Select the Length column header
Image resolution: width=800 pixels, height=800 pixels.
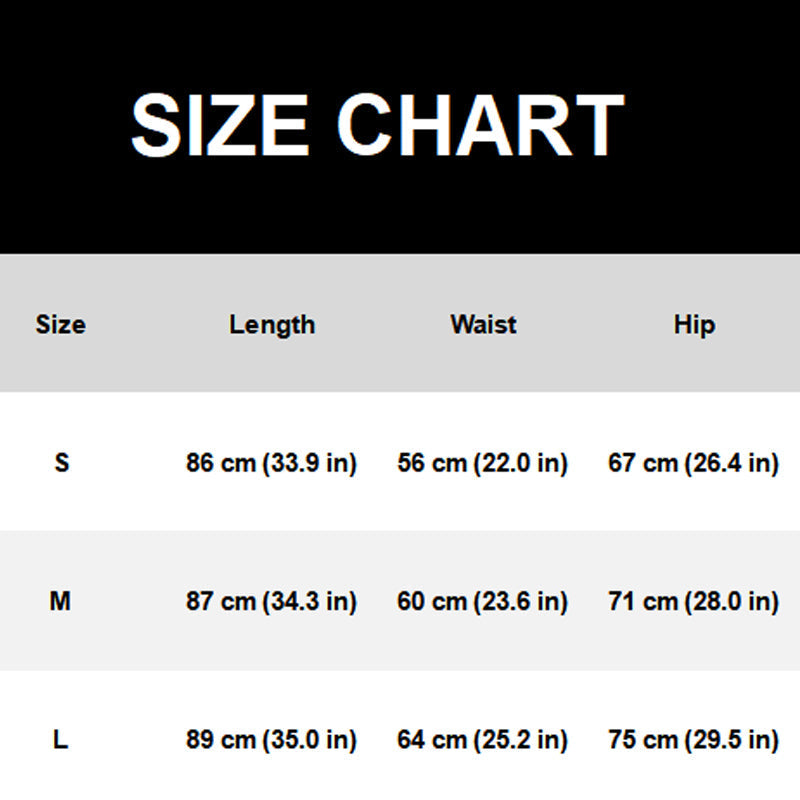[272, 324]
